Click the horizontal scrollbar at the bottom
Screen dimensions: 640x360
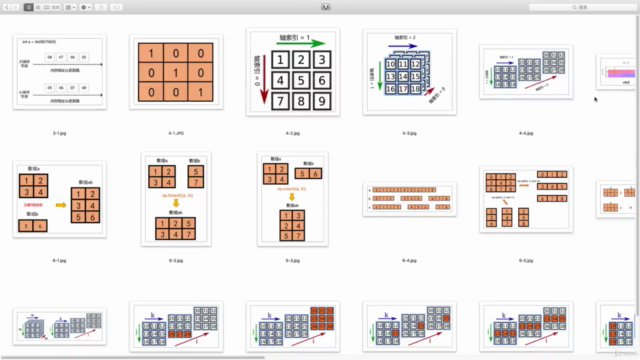(133, 358)
